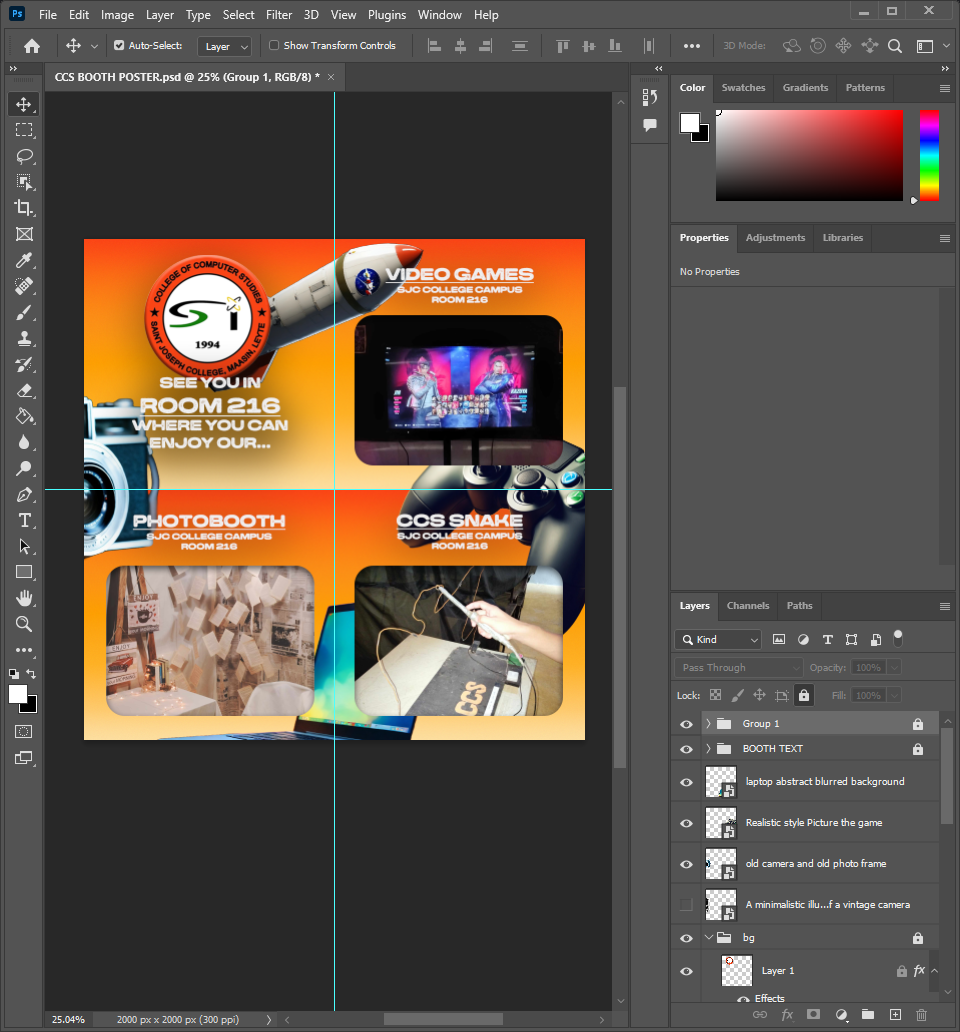The height and width of the screenshot is (1032, 960).
Task: Enable Show Transform Controls
Action: [273, 45]
